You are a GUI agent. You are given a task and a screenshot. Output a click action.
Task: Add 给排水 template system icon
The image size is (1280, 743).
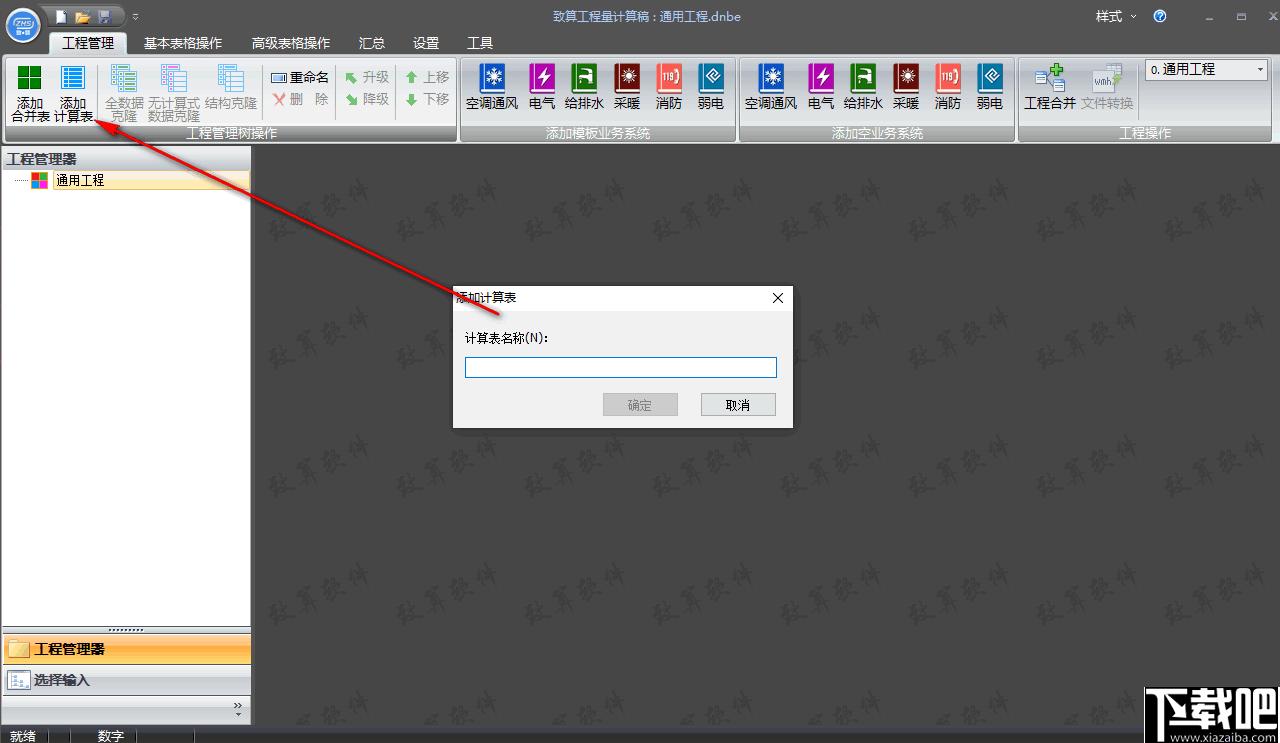click(584, 78)
